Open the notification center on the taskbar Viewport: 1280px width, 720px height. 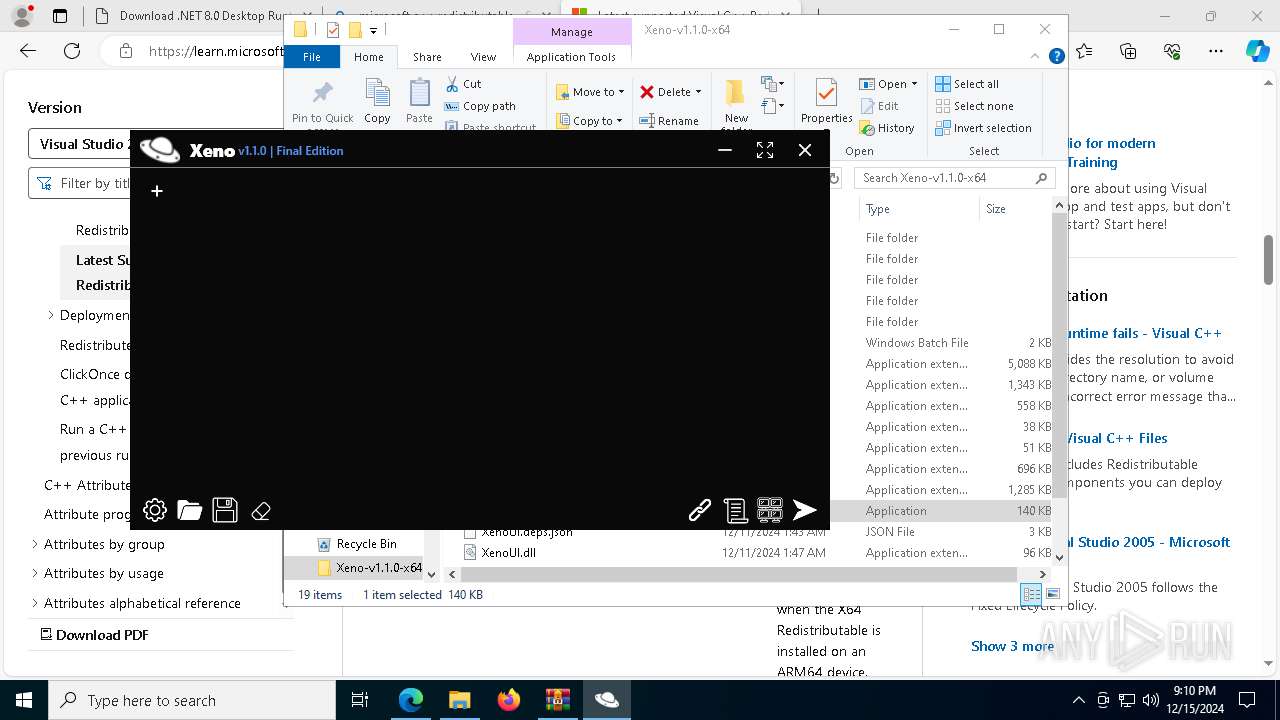[x=1247, y=700]
